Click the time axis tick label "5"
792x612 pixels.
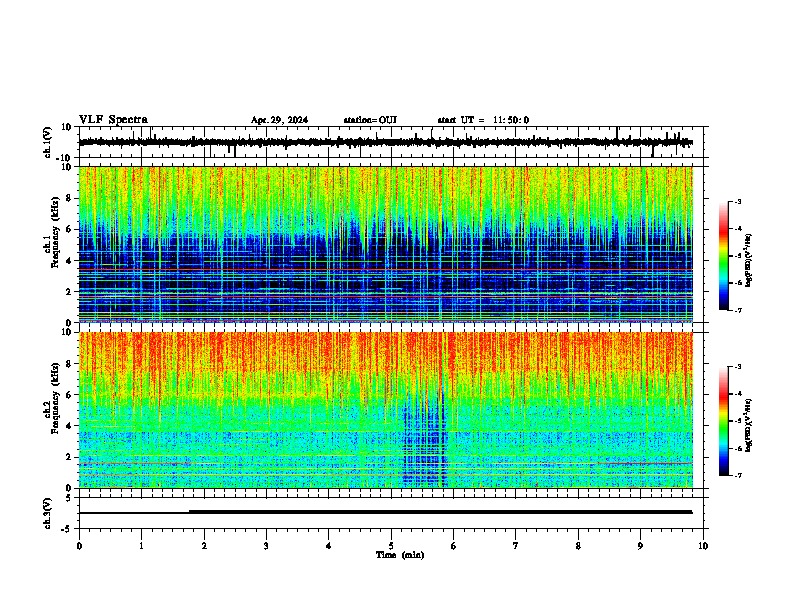pos(391,546)
